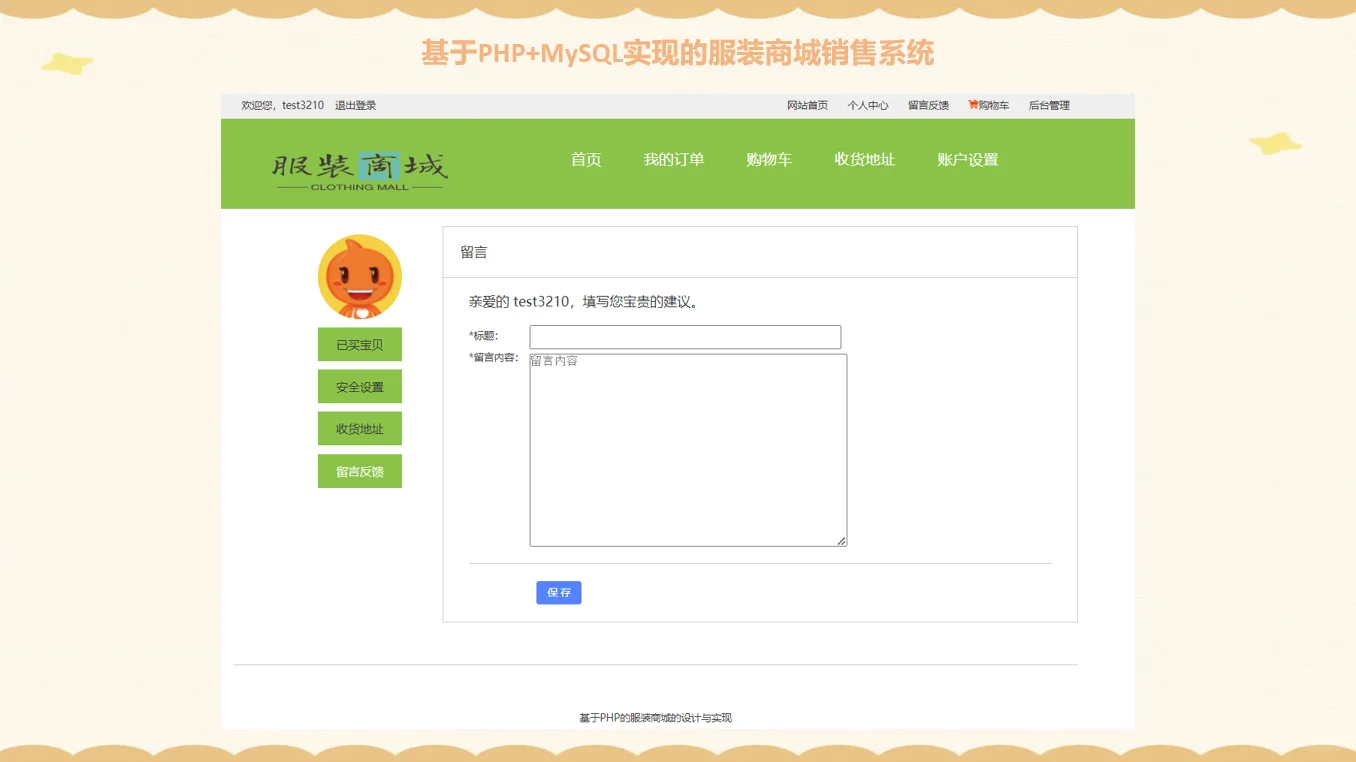1356x762 pixels.
Task: Select the 已买宝贝 sidebar item
Action: 359,343
